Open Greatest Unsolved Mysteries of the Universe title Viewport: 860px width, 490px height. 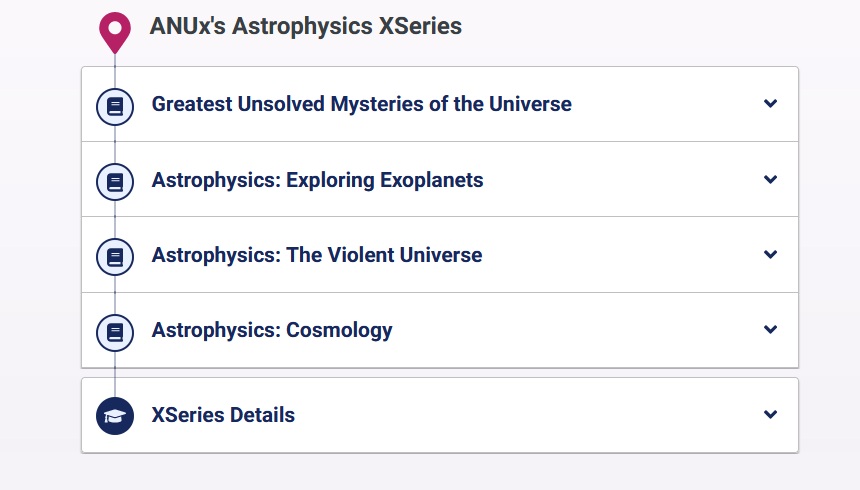(361, 104)
